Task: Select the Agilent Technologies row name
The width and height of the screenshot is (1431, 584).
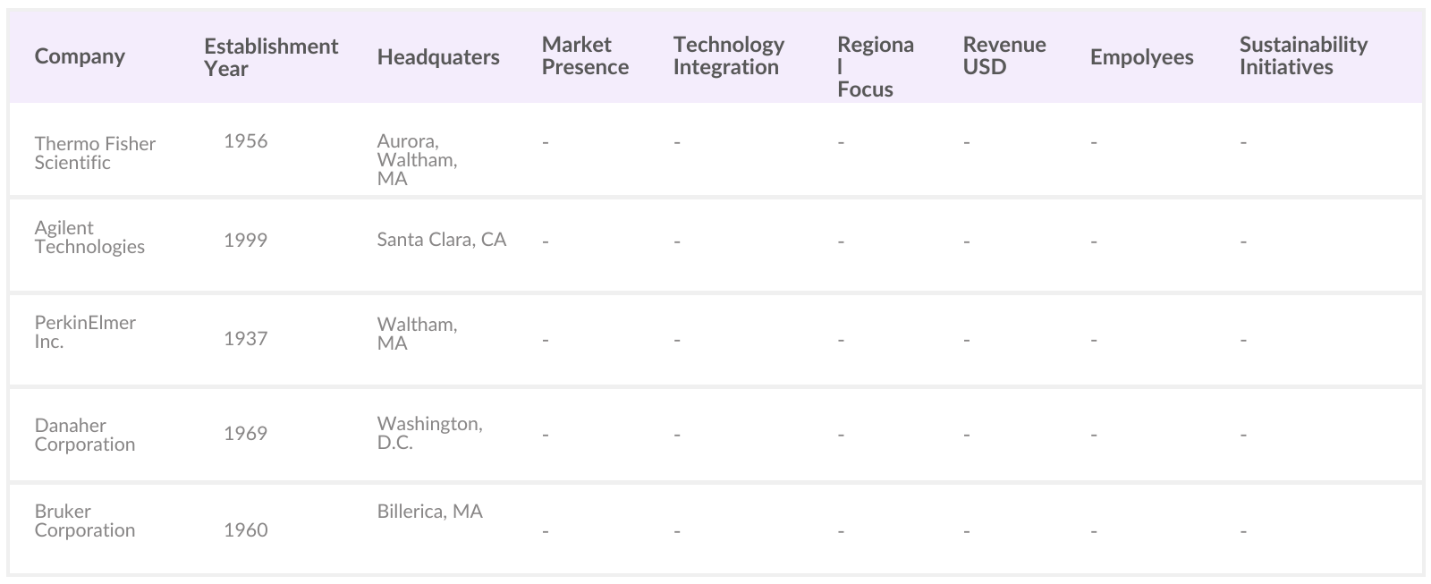Action: (x=89, y=238)
